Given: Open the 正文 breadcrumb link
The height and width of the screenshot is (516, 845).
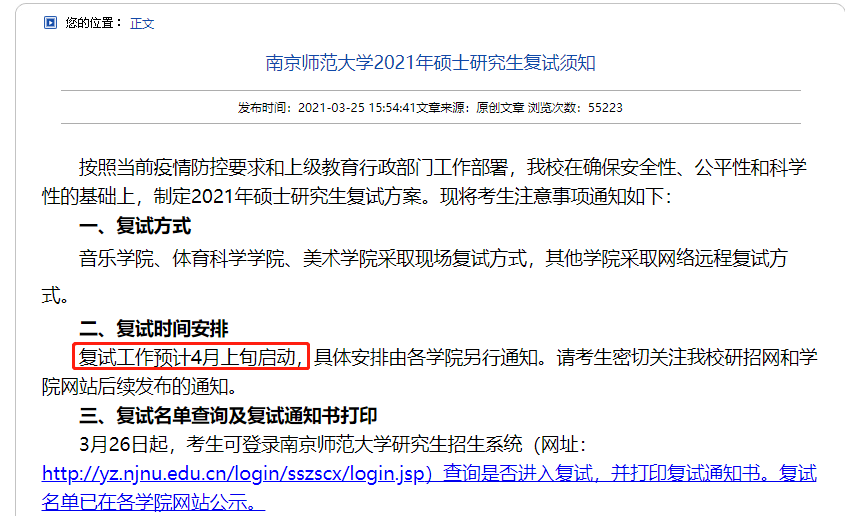Looking at the screenshot, I should pyautogui.click(x=142, y=23).
